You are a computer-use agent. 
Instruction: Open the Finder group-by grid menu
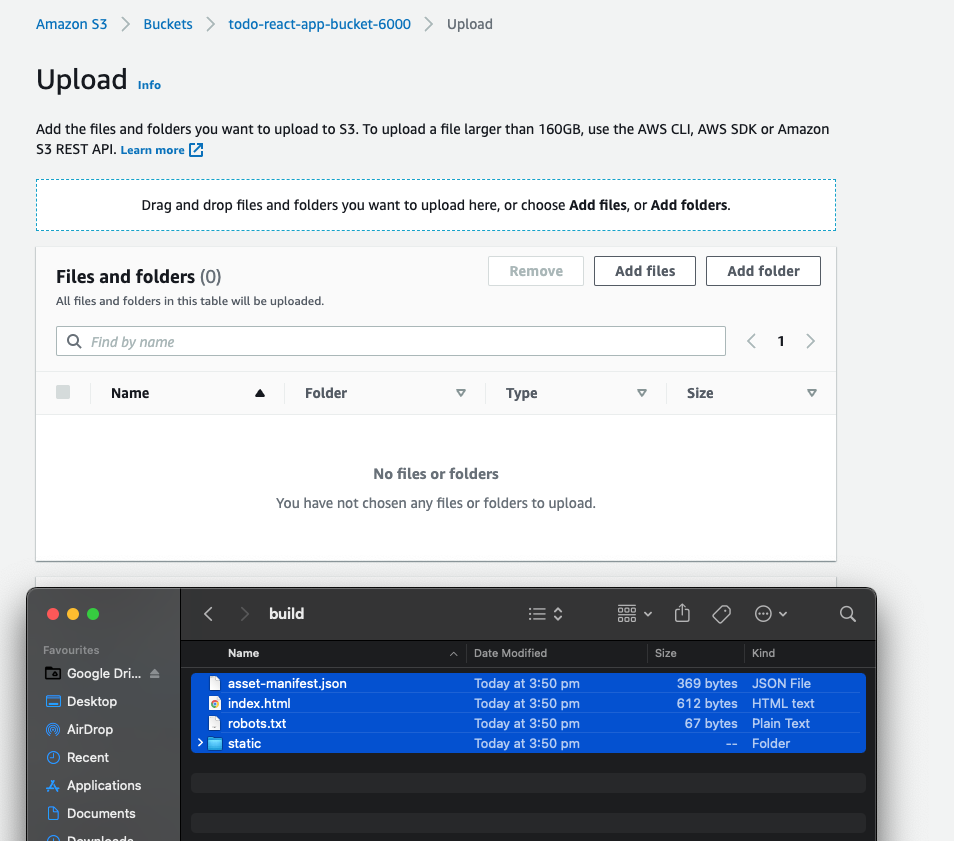pyautogui.click(x=635, y=614)
